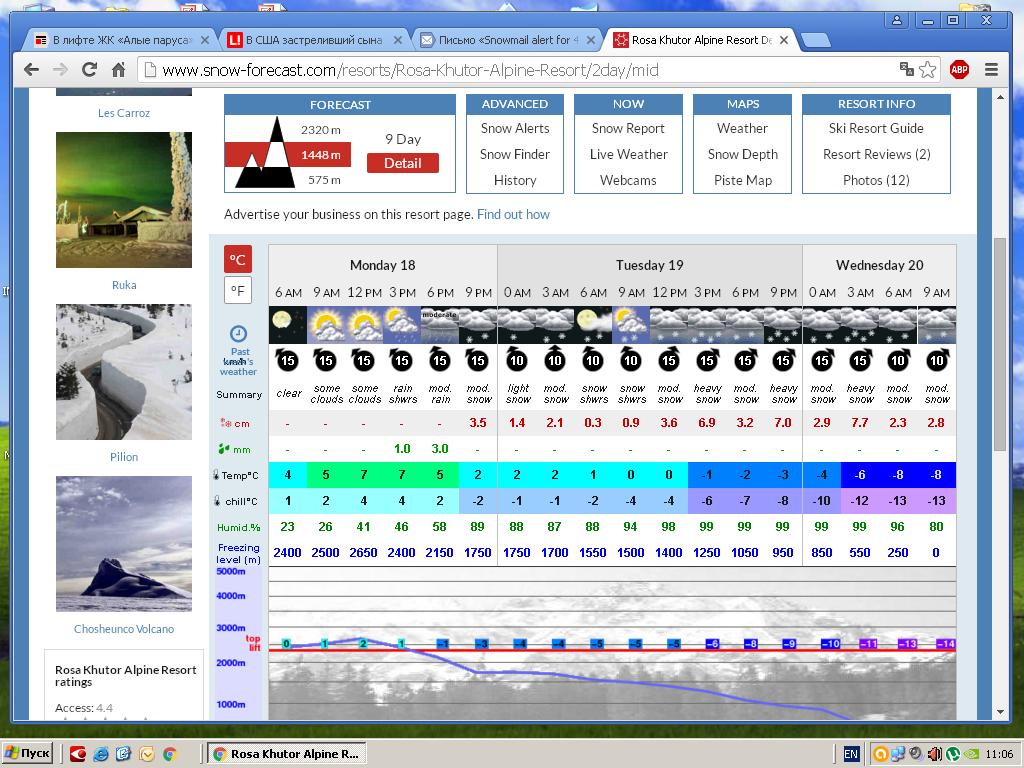Open the Snow Alerts link
1024x768 pixels.
click(x=515, y=129)
